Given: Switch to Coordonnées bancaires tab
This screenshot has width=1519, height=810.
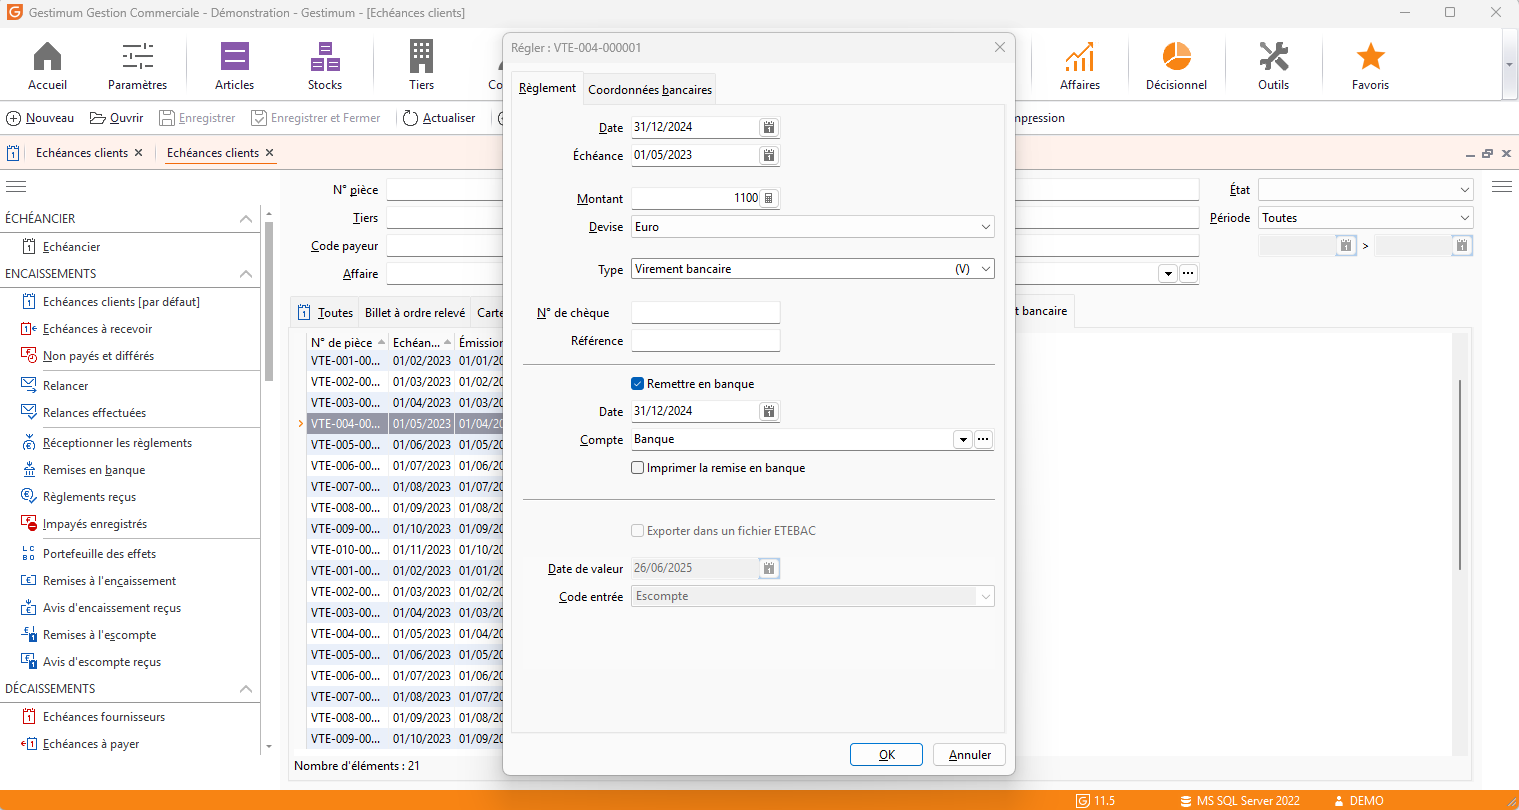Looking at the screenshot, I should pyautogui.click(x=650, y=89).
